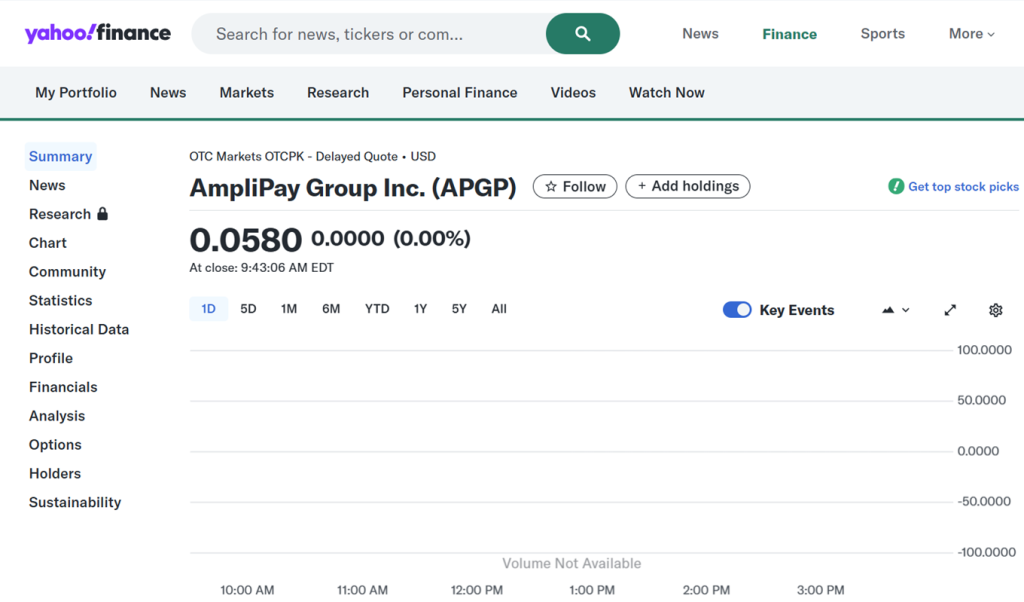Click the 12:00 PM x-axis label
The image size is (1024, 602).
pos(477,590)
